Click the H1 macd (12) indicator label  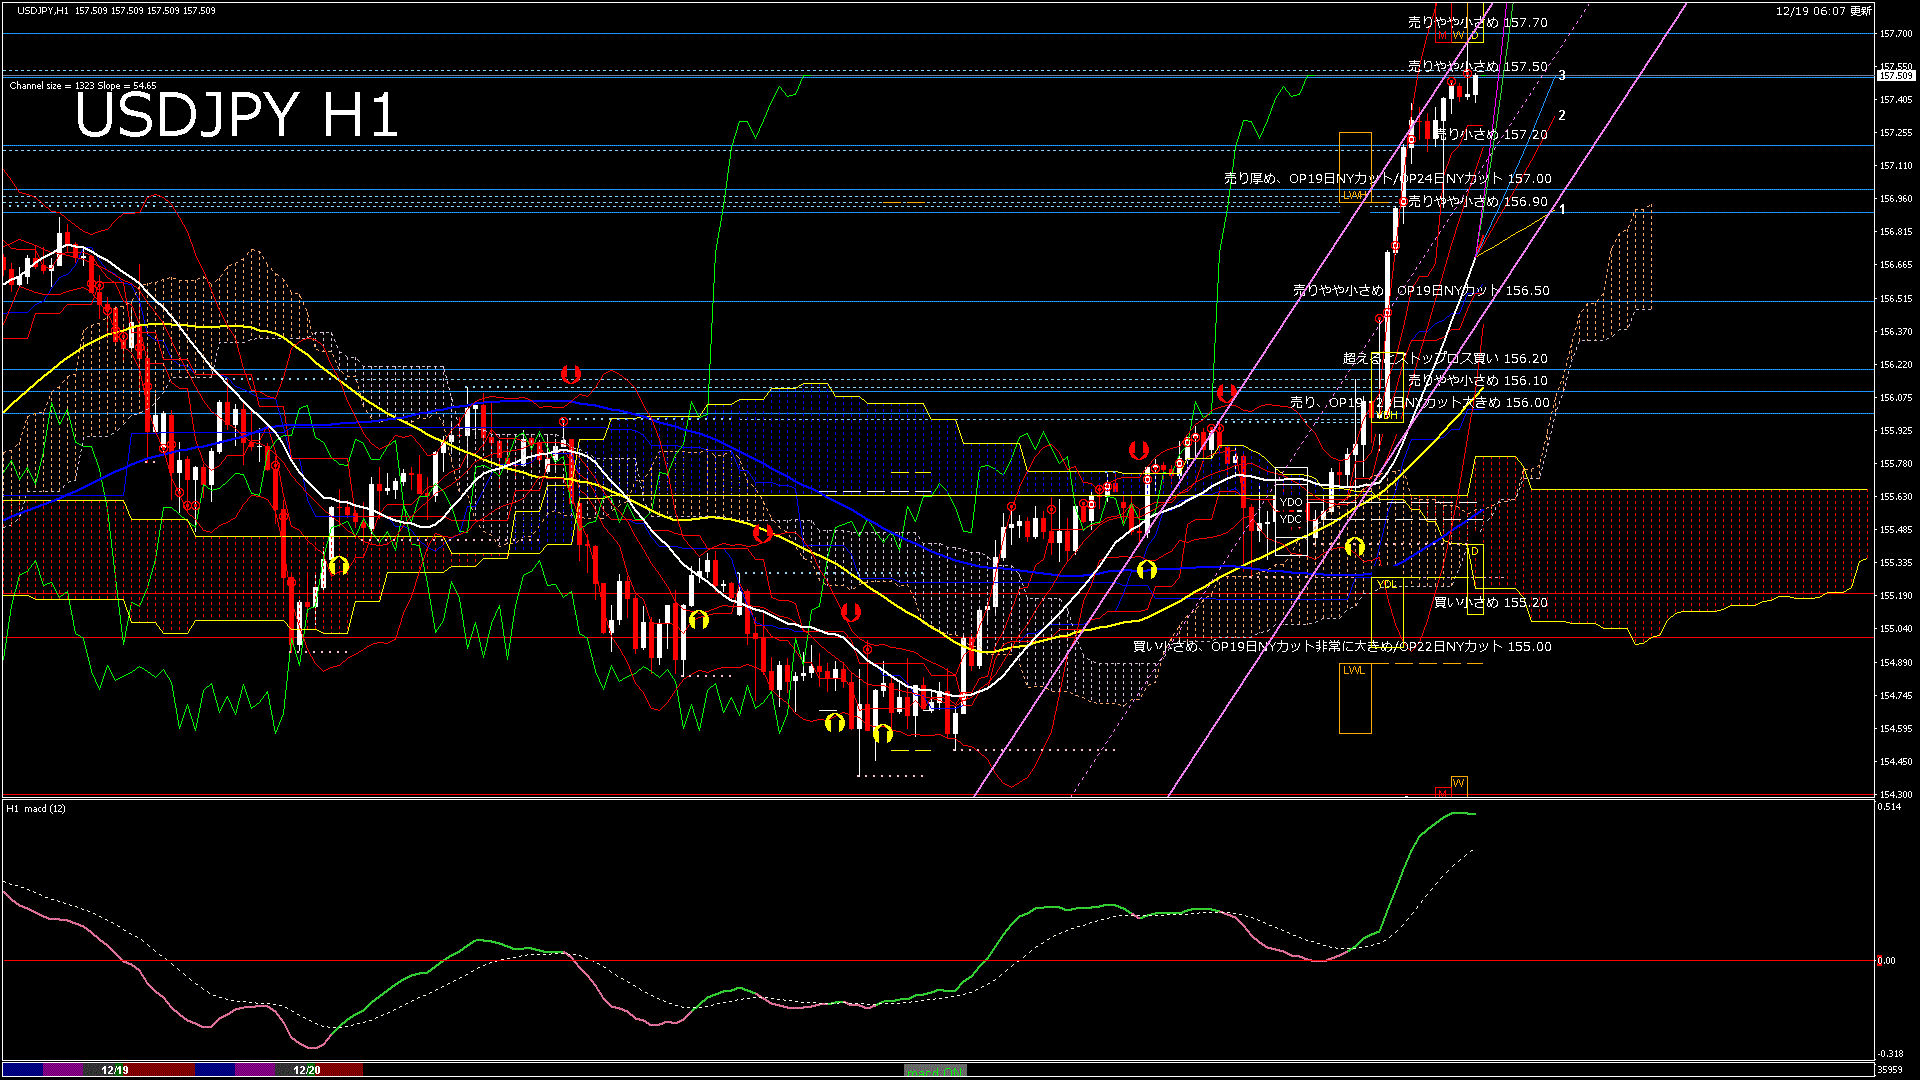pos(36,808)
